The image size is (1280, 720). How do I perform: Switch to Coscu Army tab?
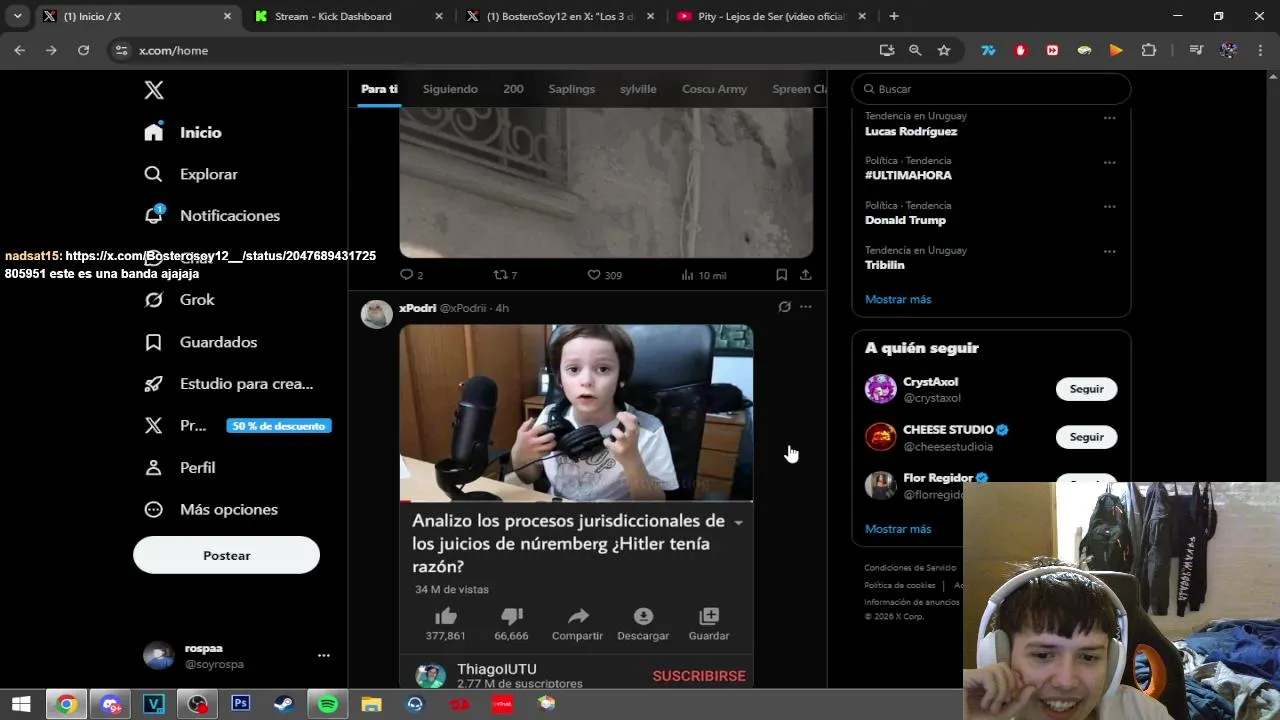click(714, 89)
